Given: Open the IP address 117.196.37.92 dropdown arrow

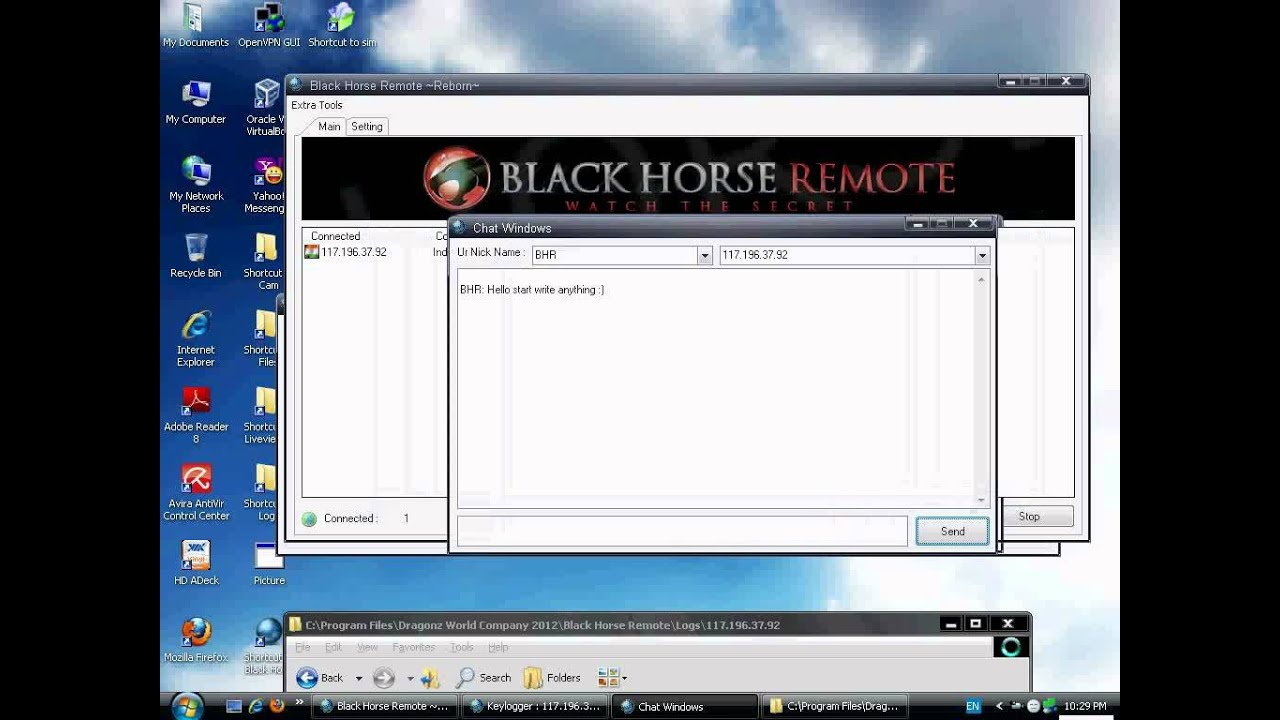Looking at the screenshot, I should click(x=982, y=255).
